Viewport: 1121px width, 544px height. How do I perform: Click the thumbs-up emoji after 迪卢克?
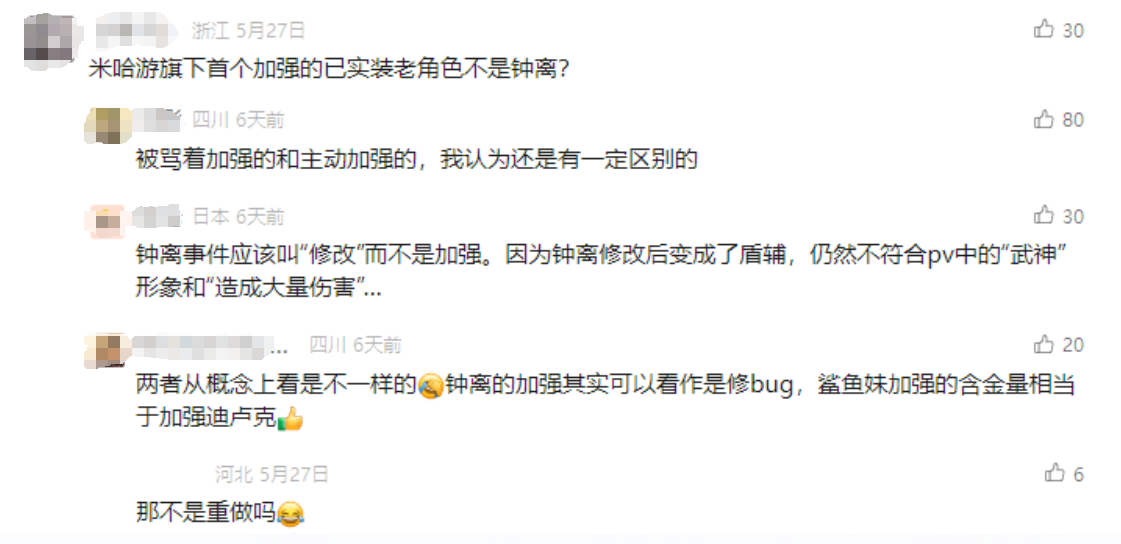point(290,418)
